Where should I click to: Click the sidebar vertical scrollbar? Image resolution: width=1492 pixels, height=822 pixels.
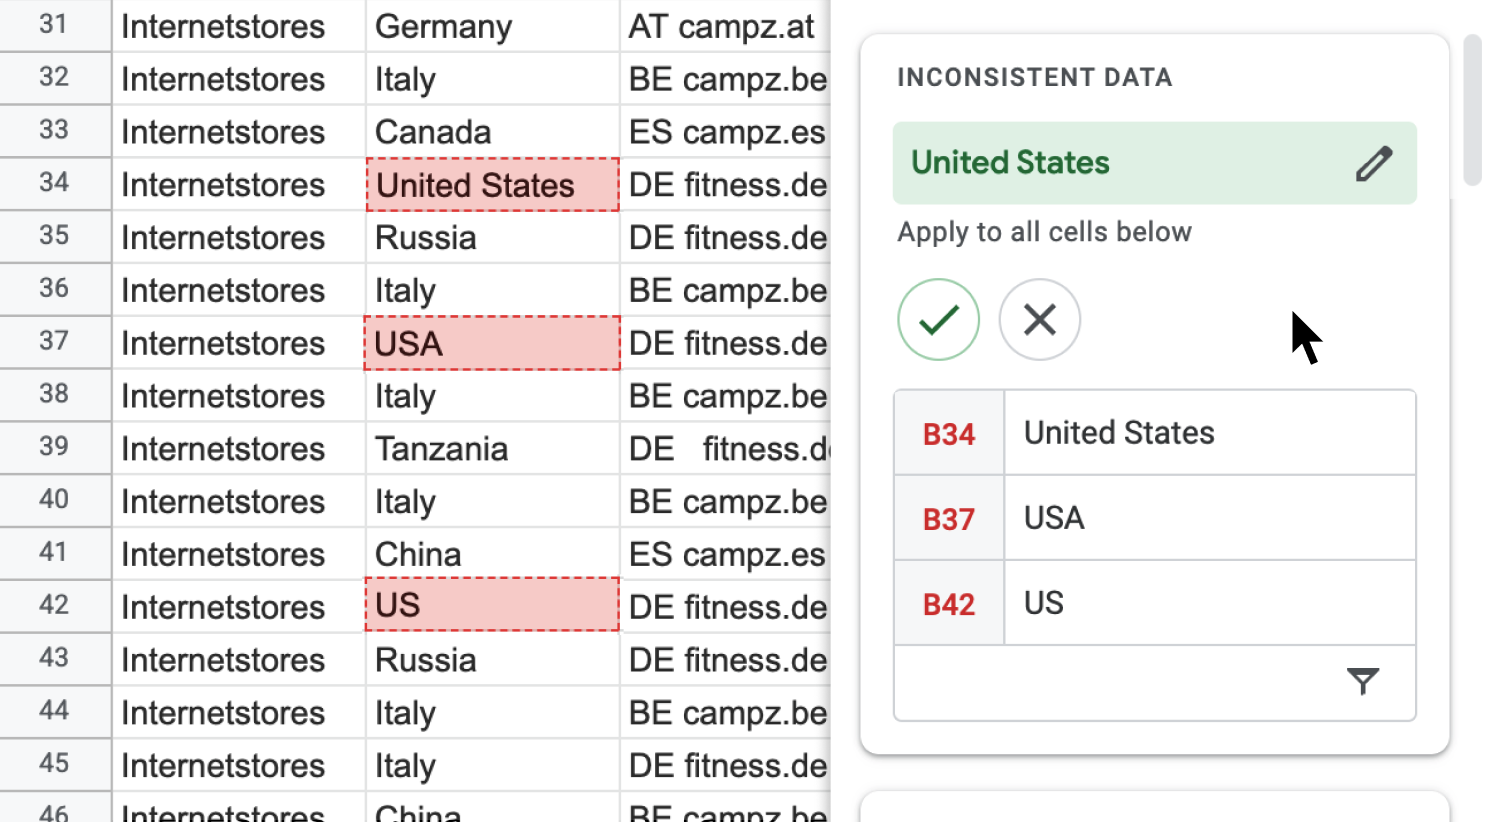tap(1472, 110)
